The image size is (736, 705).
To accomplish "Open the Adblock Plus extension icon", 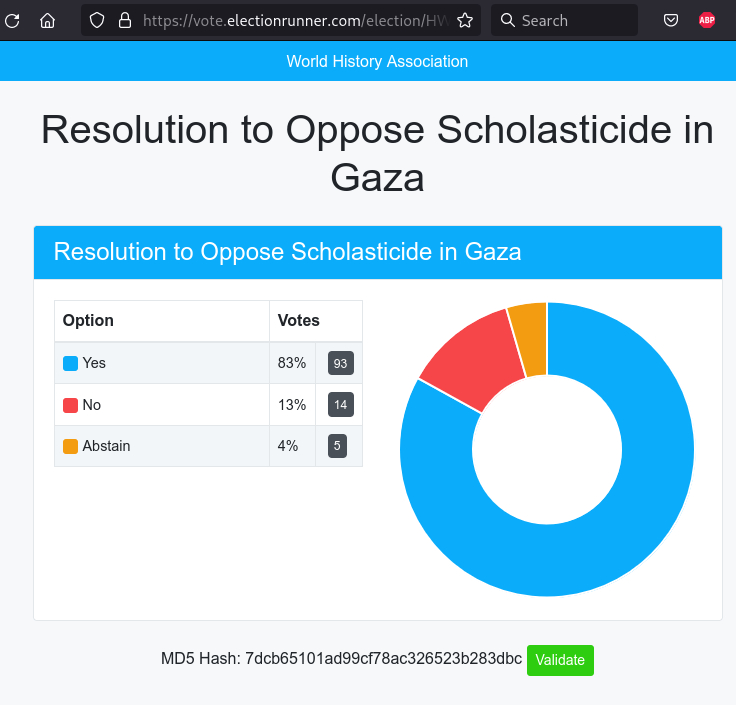I will coord(707,20).
